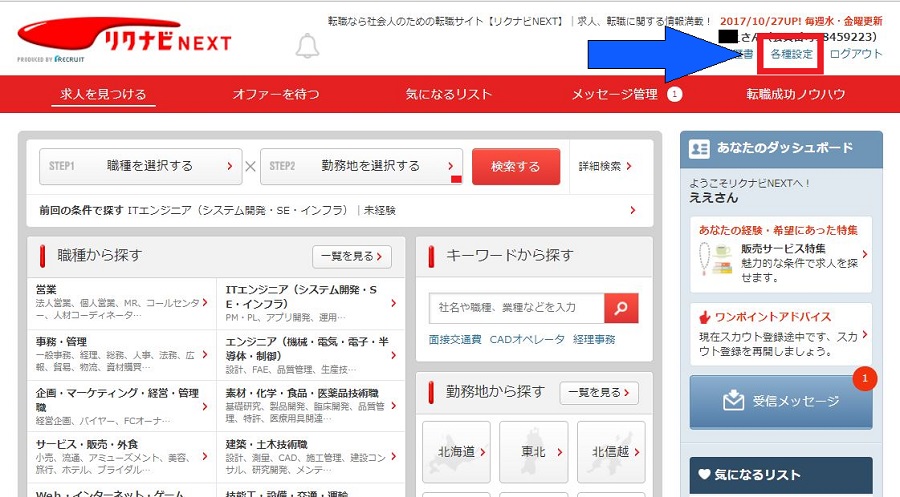Click 一覧を見る in 勤務地から探す
The width and height of the screenshot is (900, 497).
click(x=599, y=393)
